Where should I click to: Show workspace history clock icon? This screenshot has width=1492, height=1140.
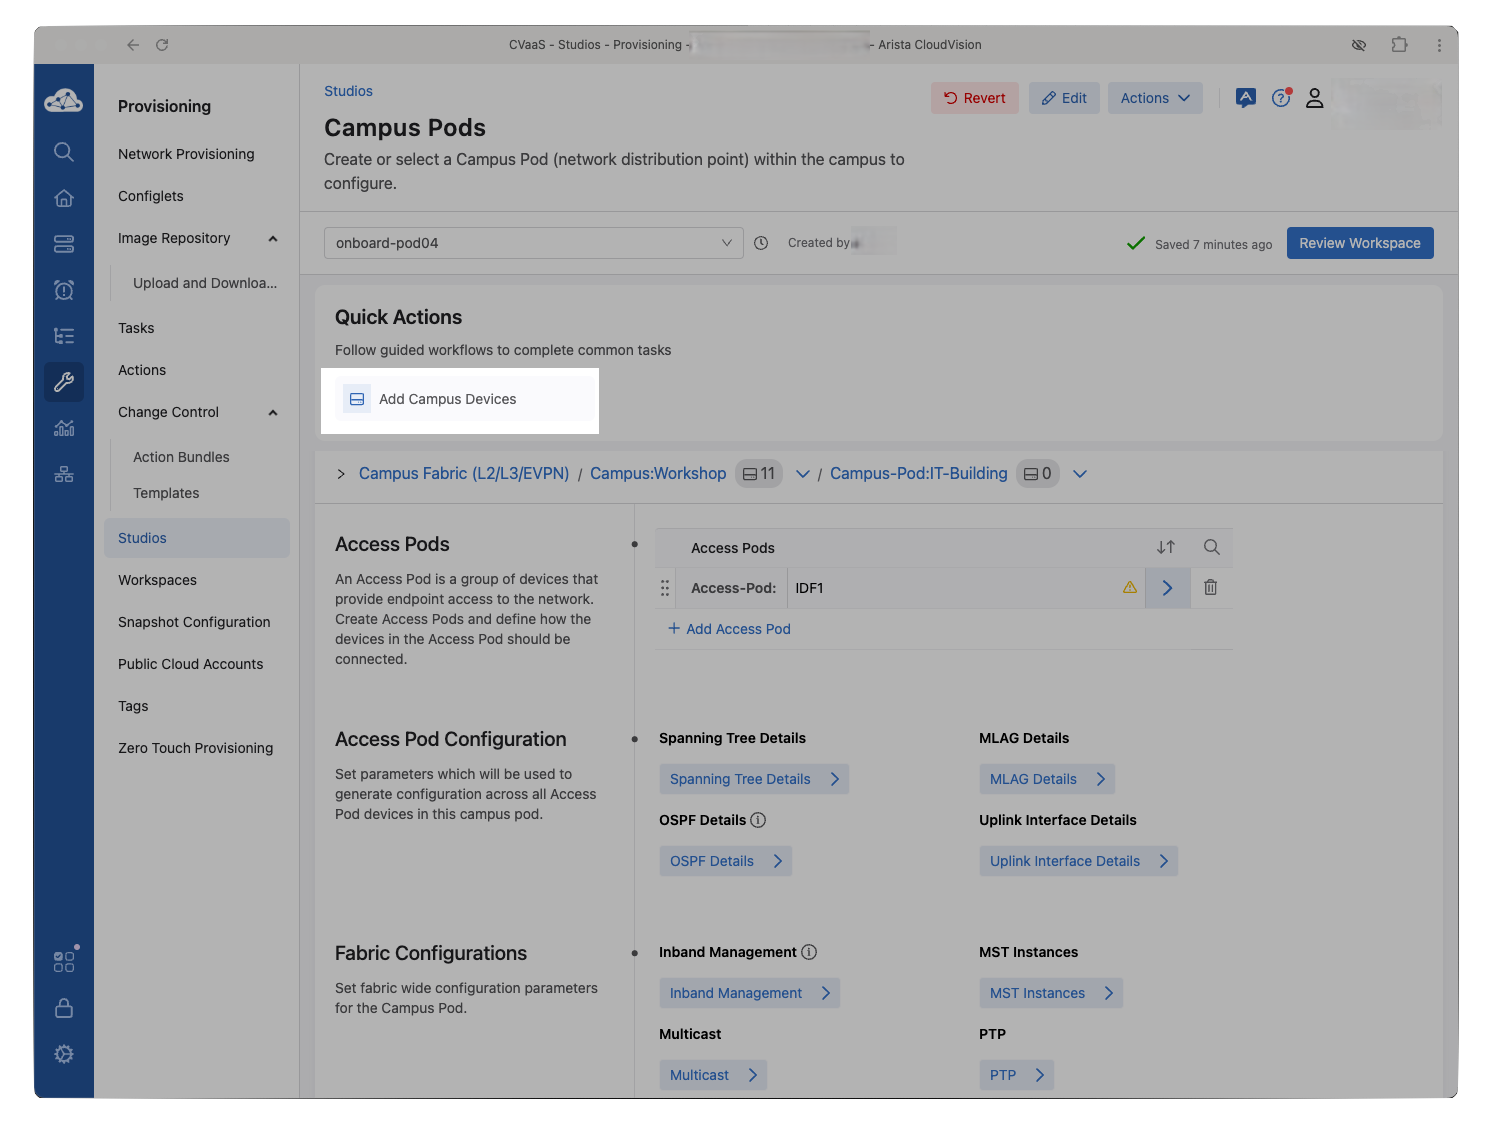761,243
